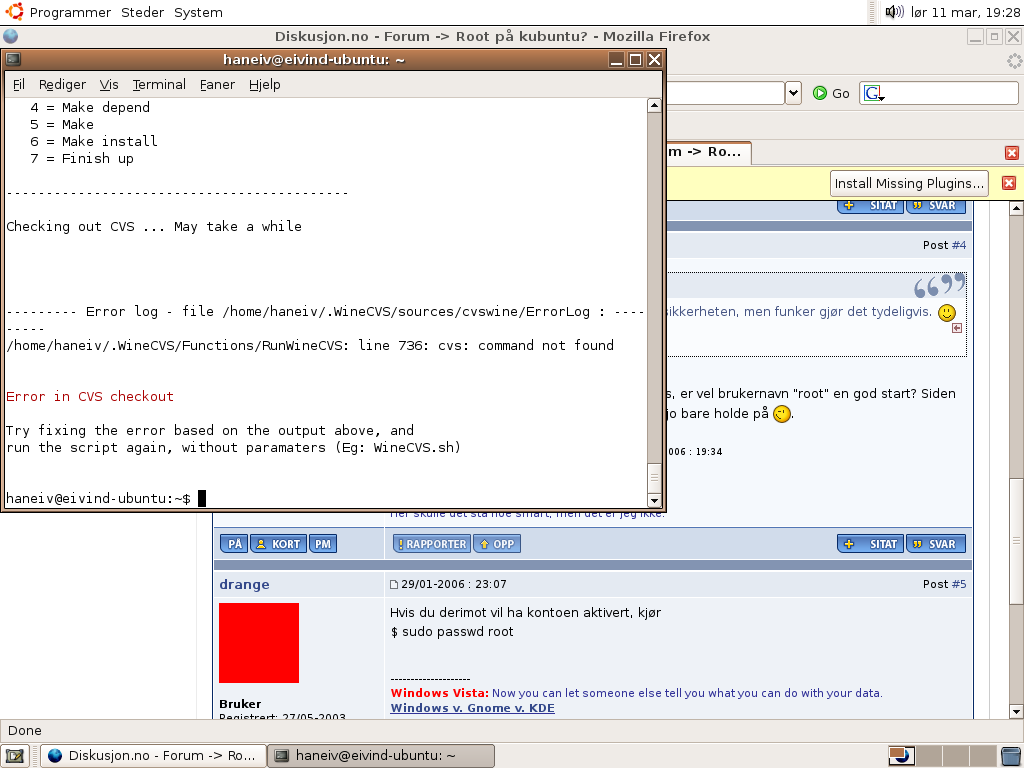Switch to Diskusjon.no Firefox taskbar button
This screenshot has width=1024, height=768.
click(153, 756)
